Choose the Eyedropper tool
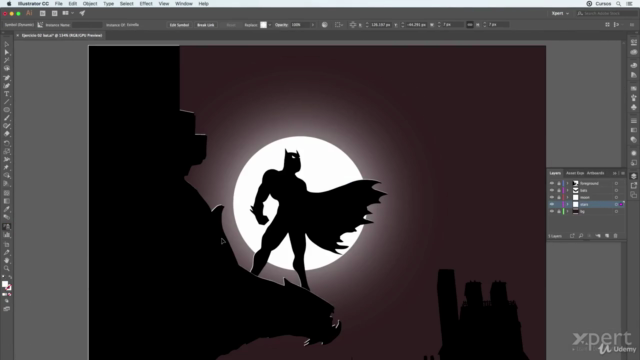This screenshot has height=360, width=640. tap(7, 209)
